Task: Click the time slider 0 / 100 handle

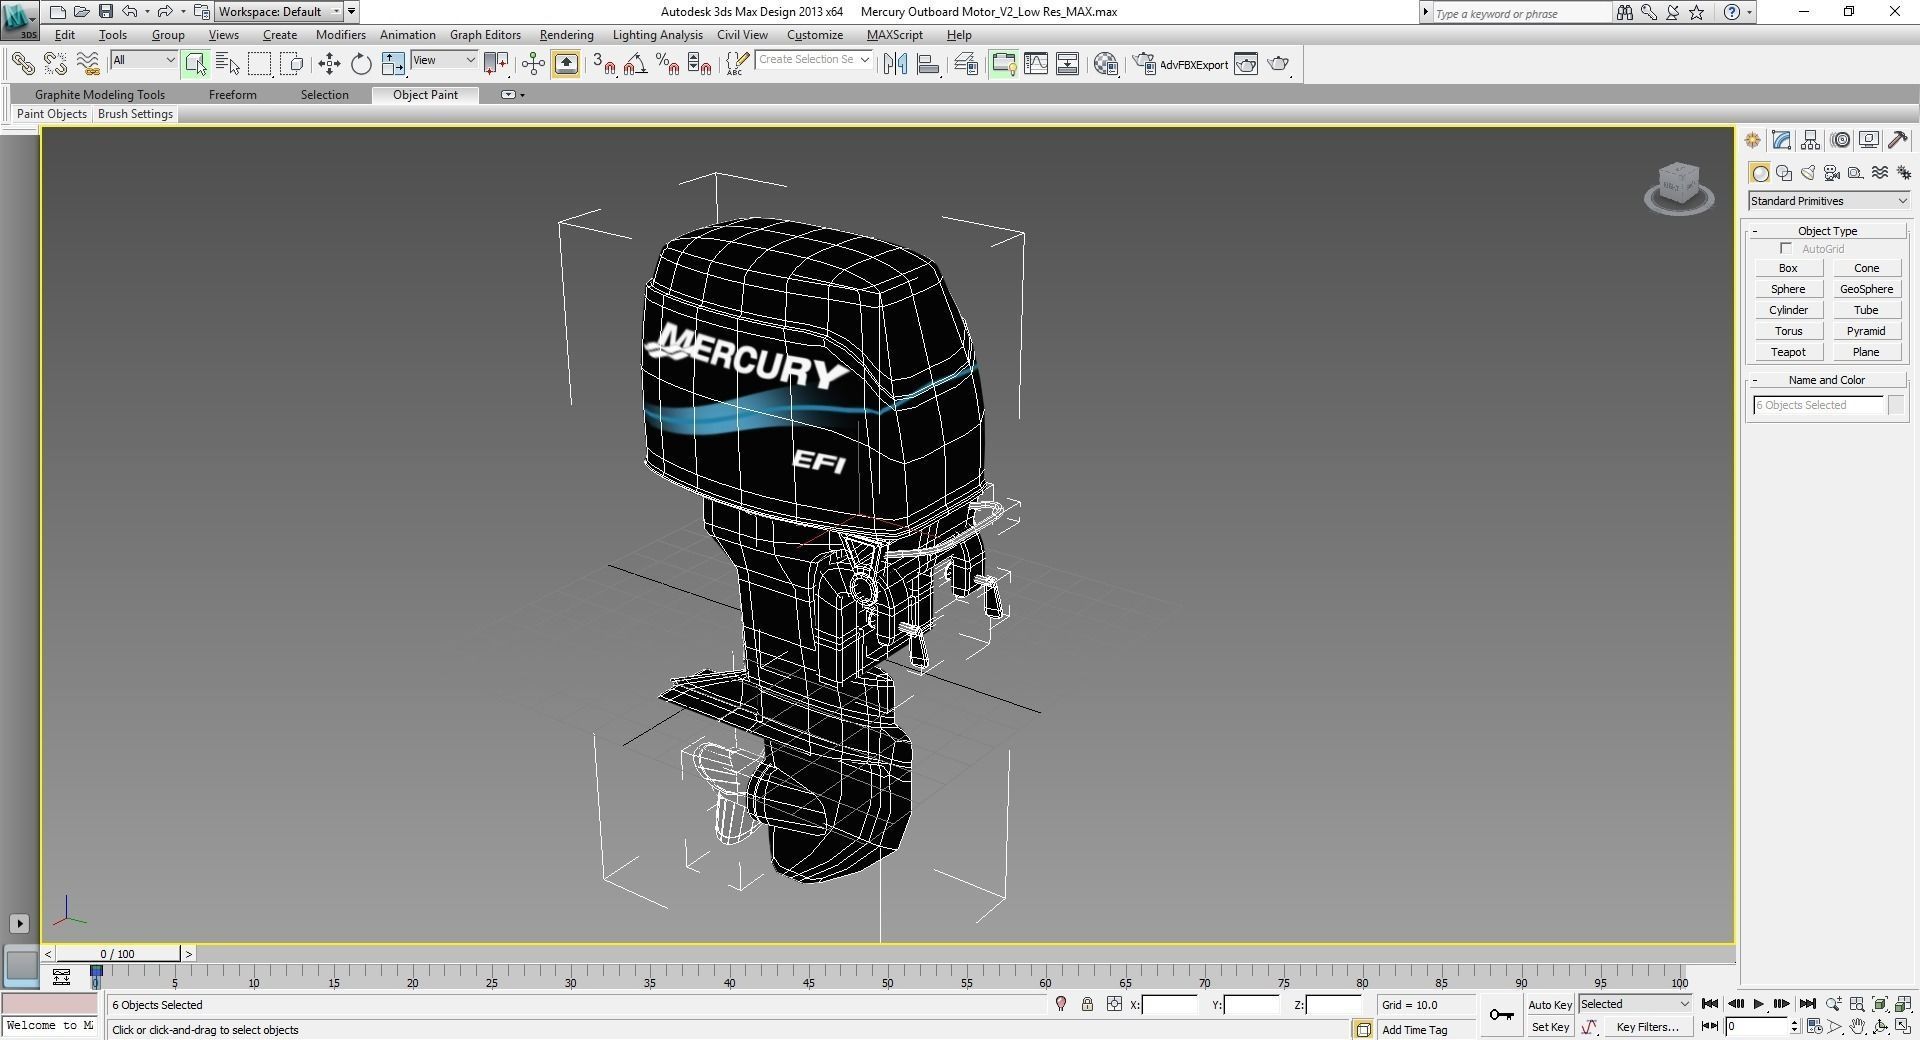Action: 118,954
